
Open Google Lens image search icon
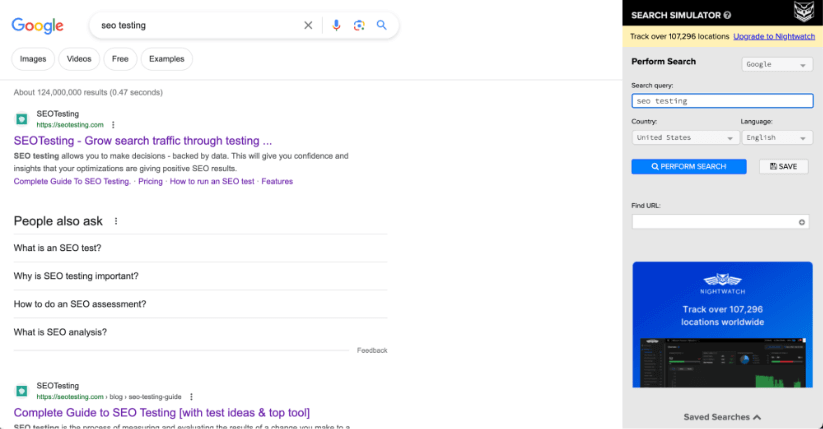pyautogui.click(x=359, y=25)
